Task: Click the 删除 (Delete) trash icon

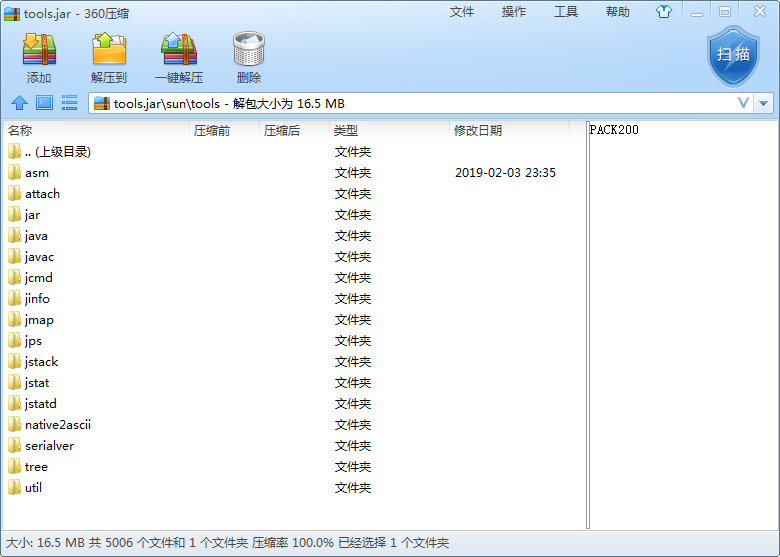Action: 249,57
